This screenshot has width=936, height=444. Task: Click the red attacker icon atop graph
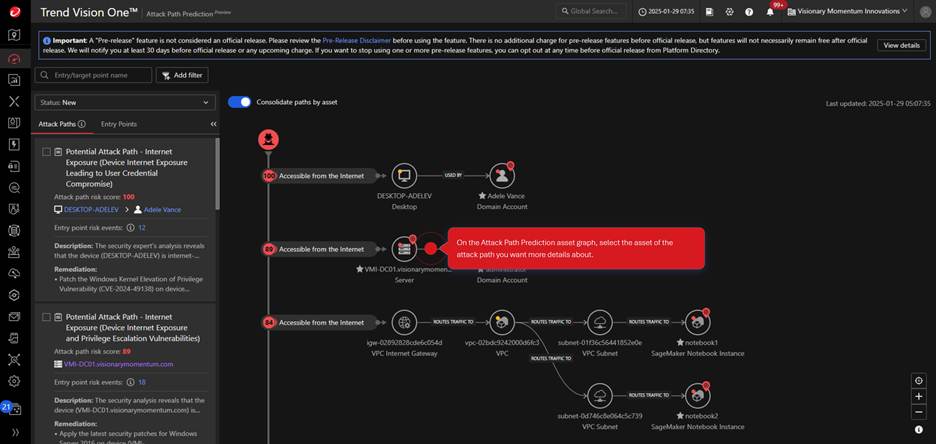[269, 140]
